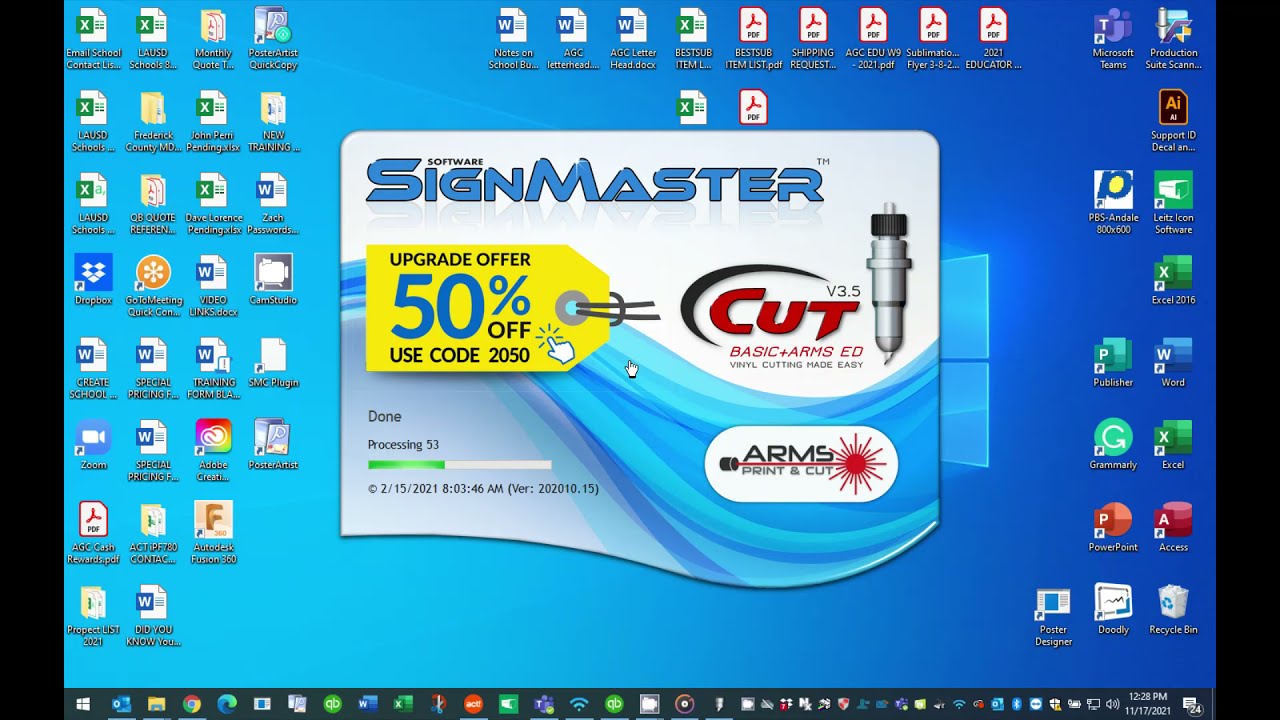This screenshot has height=720, width=1280.
Task: Click the ARMS Print & Cut badge
Action: coord(801,463)
